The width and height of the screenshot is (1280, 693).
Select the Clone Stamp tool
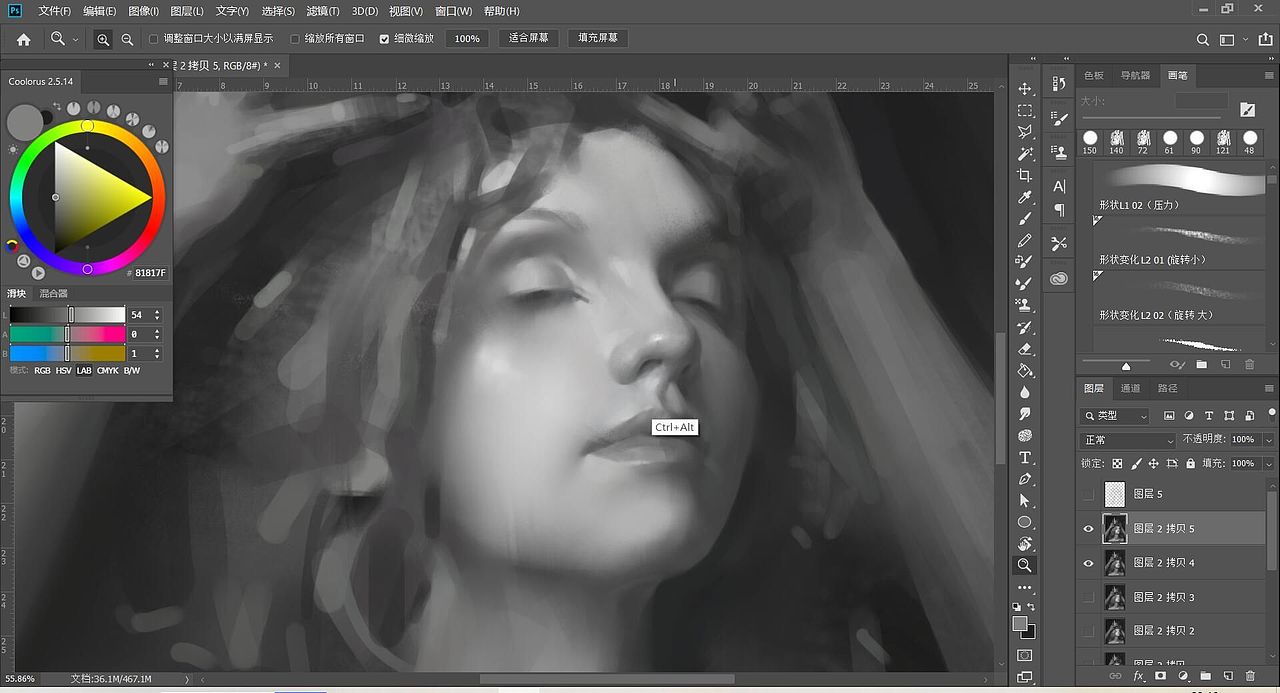pyautogui.click(x=1025, y=305)
